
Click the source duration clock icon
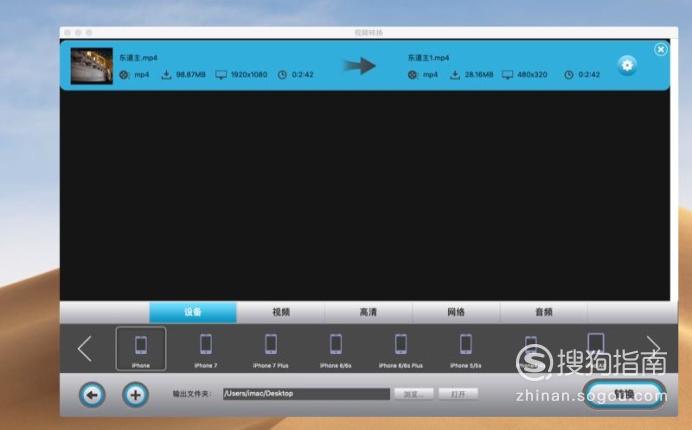282,75
